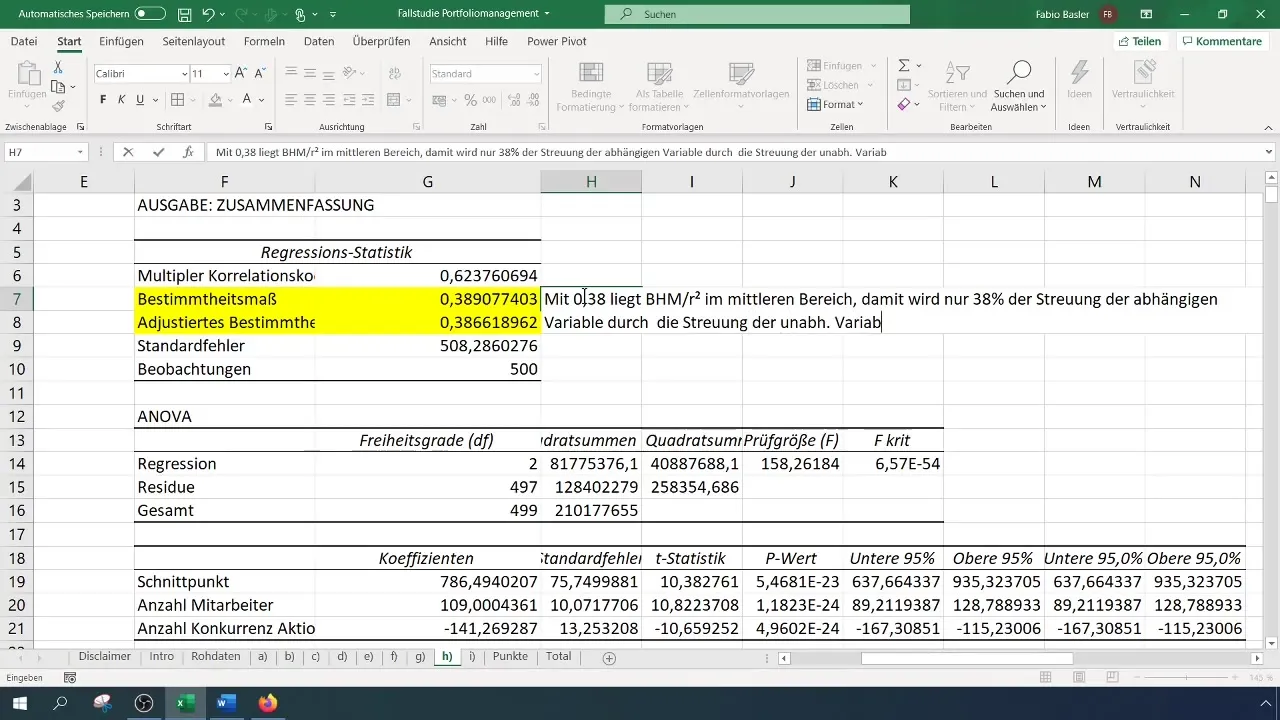Open the Windows Start menu

[19, 703]
